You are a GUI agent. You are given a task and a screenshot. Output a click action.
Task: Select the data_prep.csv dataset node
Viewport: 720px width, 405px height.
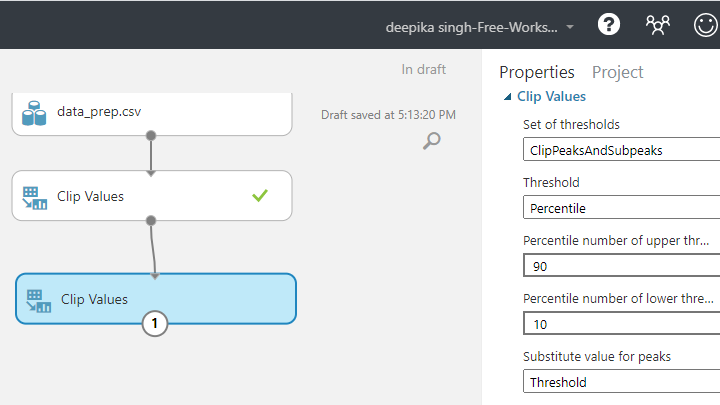152,113
